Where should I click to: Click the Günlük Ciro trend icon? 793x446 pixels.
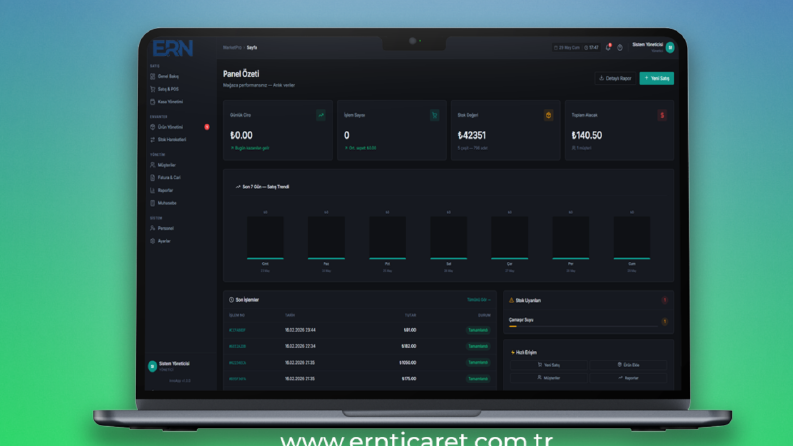click(321, 115)
